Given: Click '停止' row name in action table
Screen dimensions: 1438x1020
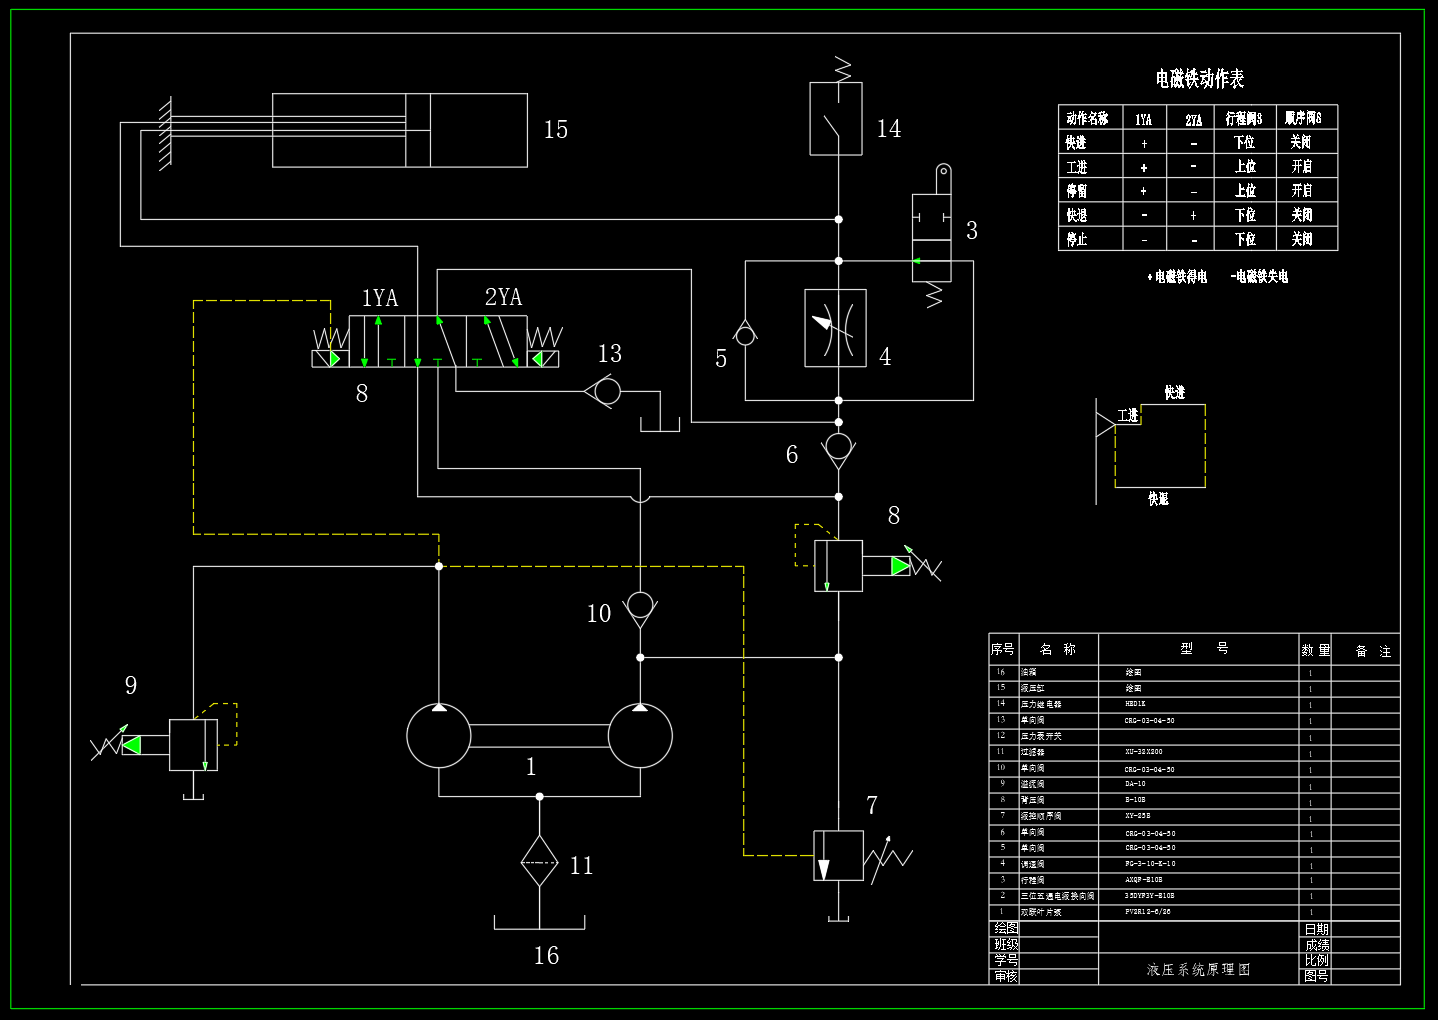Looking at the screenshot, I should click(1076, 239).
